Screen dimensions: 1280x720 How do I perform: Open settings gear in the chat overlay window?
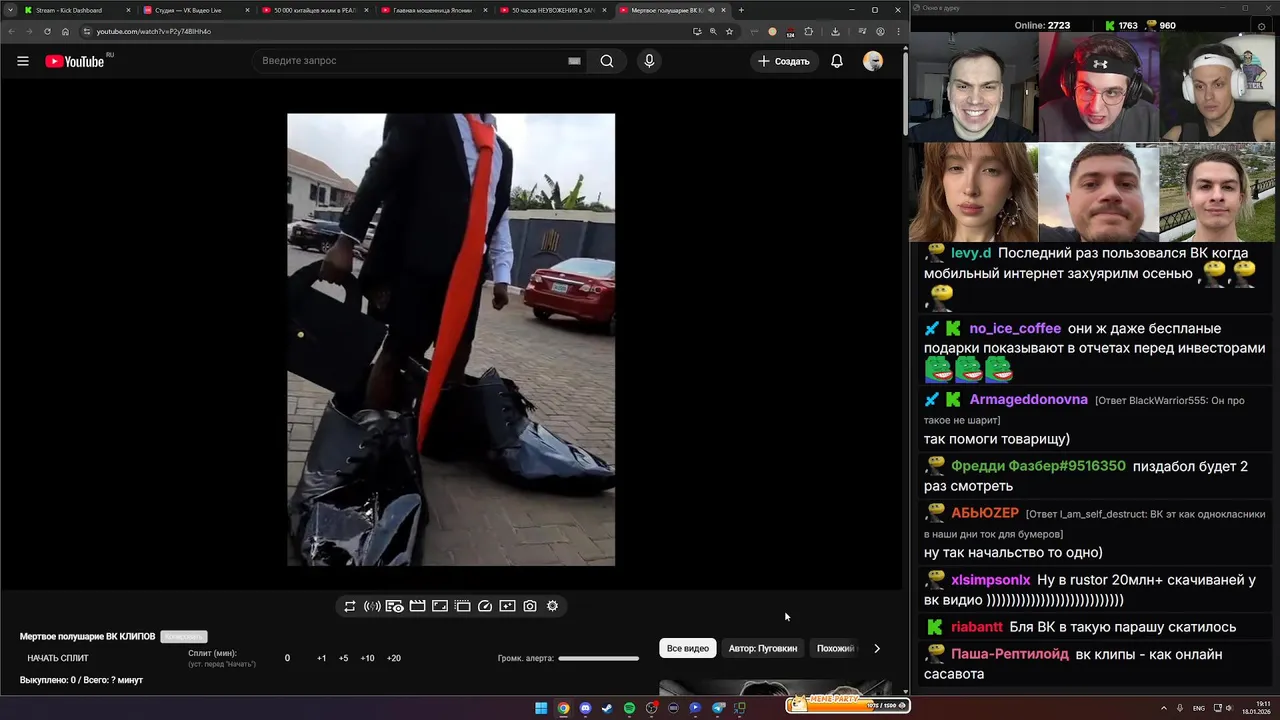[x=1260, y=25]
